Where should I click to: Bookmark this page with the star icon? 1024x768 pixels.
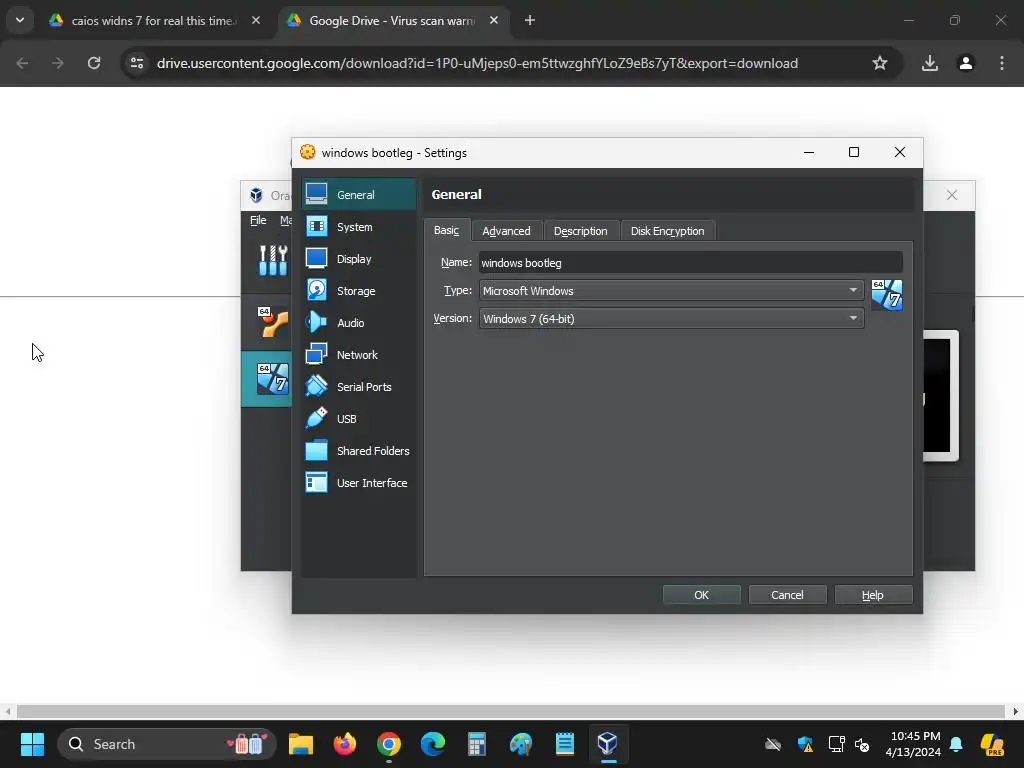point(880,63)
